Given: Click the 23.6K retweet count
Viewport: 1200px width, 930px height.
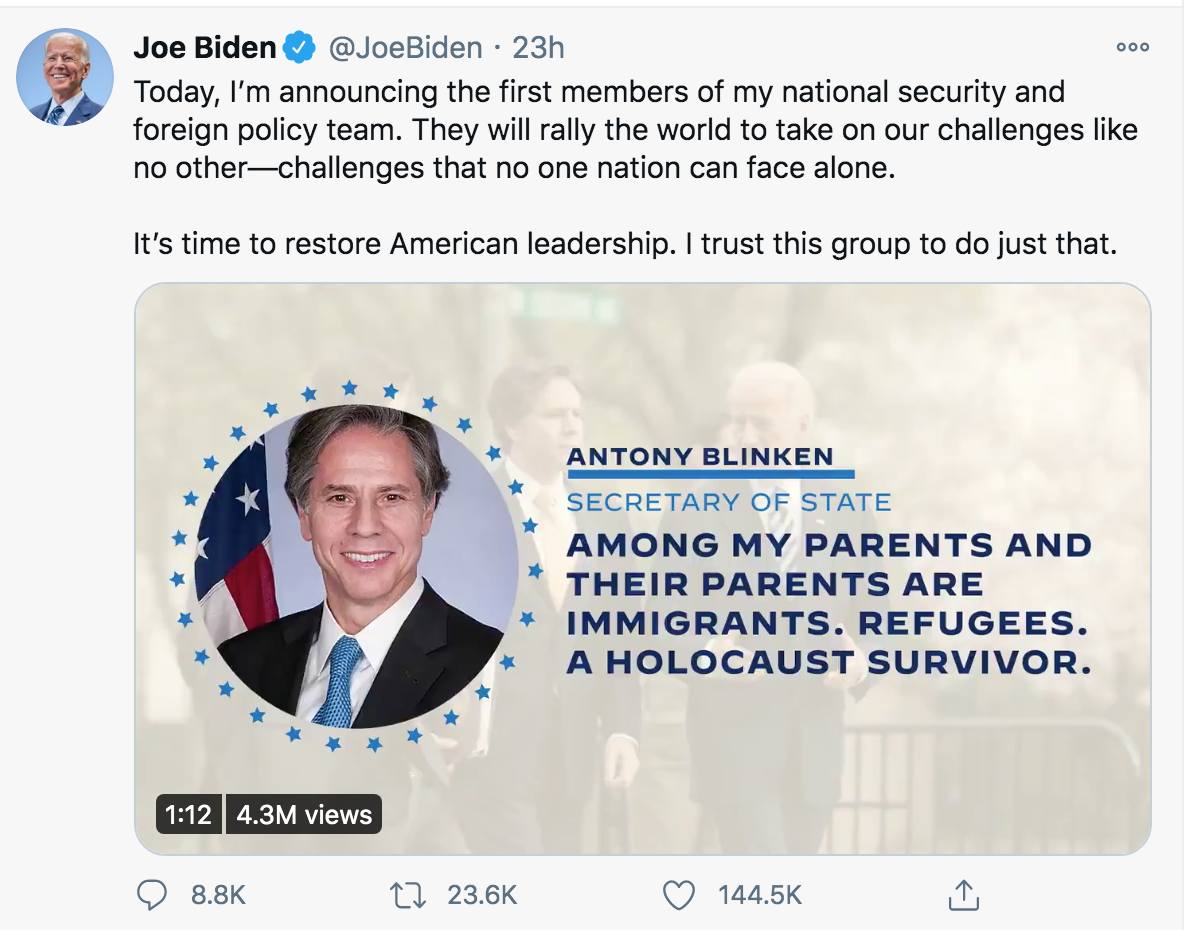Looking at the screenshot, I should point(482,894).
